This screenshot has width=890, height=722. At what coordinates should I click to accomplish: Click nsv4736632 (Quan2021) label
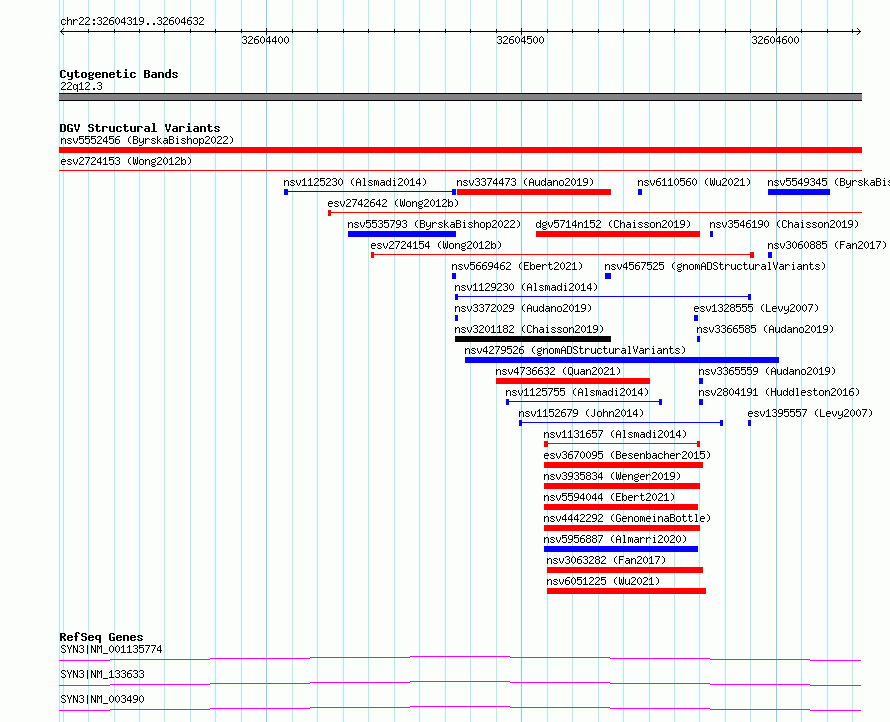558,371
